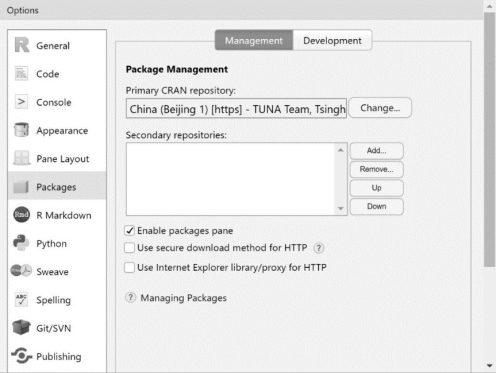Image resolution: width=496 pixels, height=373 pixels.
Task: Open Console settings via prompt icon
Action: tap(21, 102)
